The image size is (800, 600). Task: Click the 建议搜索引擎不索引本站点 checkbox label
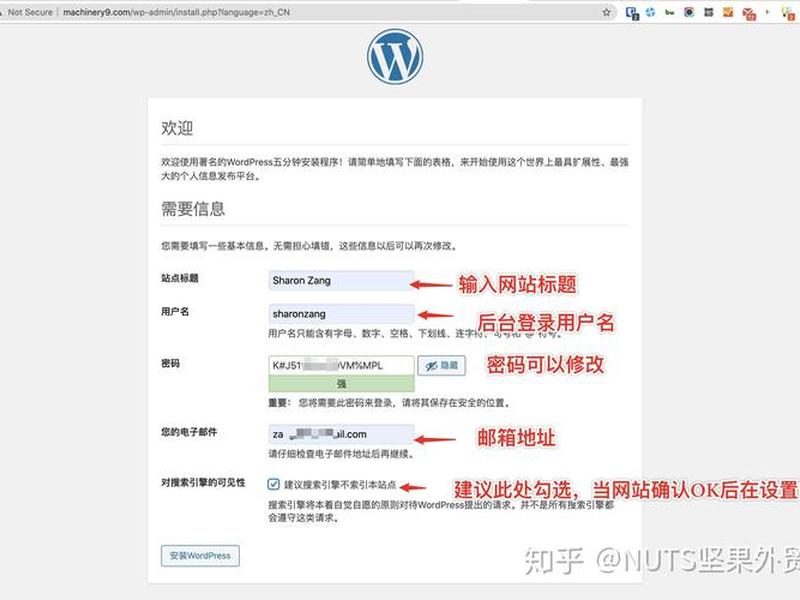coord(340,485)
